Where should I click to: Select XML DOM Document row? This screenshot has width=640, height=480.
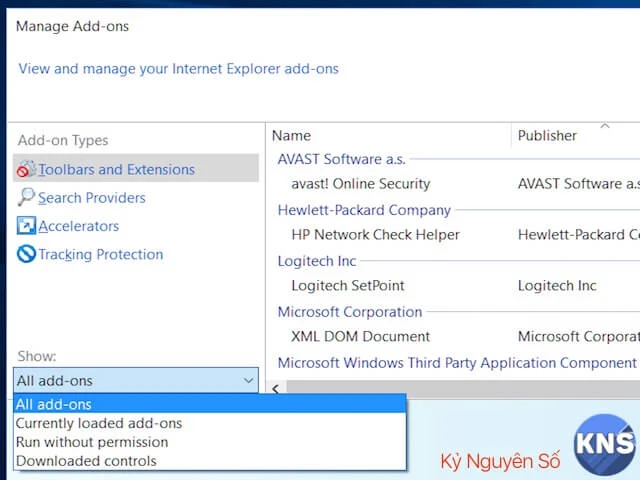click(360, 337)
